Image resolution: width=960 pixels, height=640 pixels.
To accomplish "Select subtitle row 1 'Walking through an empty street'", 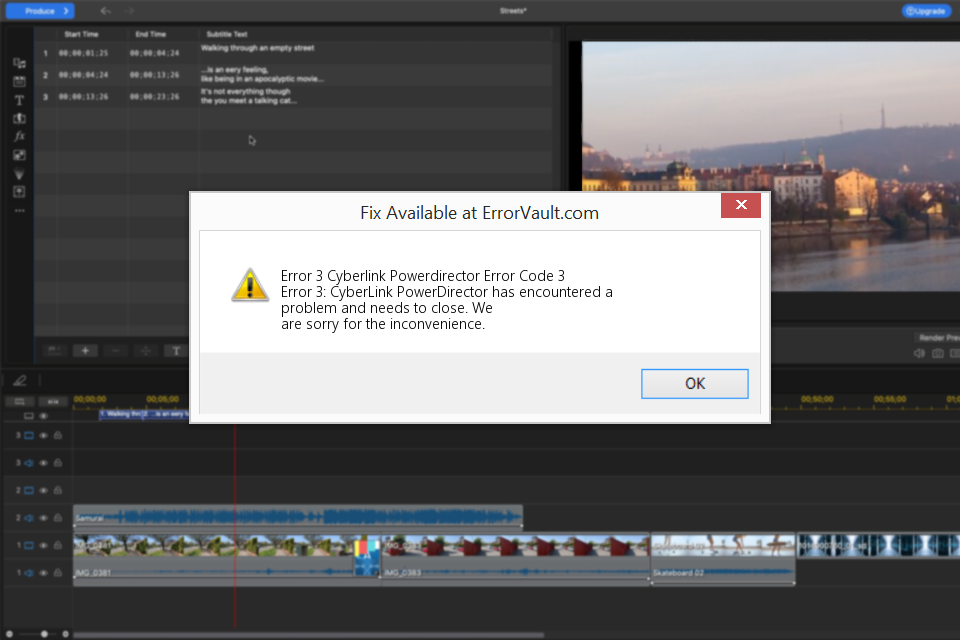I will click(294, 53).
